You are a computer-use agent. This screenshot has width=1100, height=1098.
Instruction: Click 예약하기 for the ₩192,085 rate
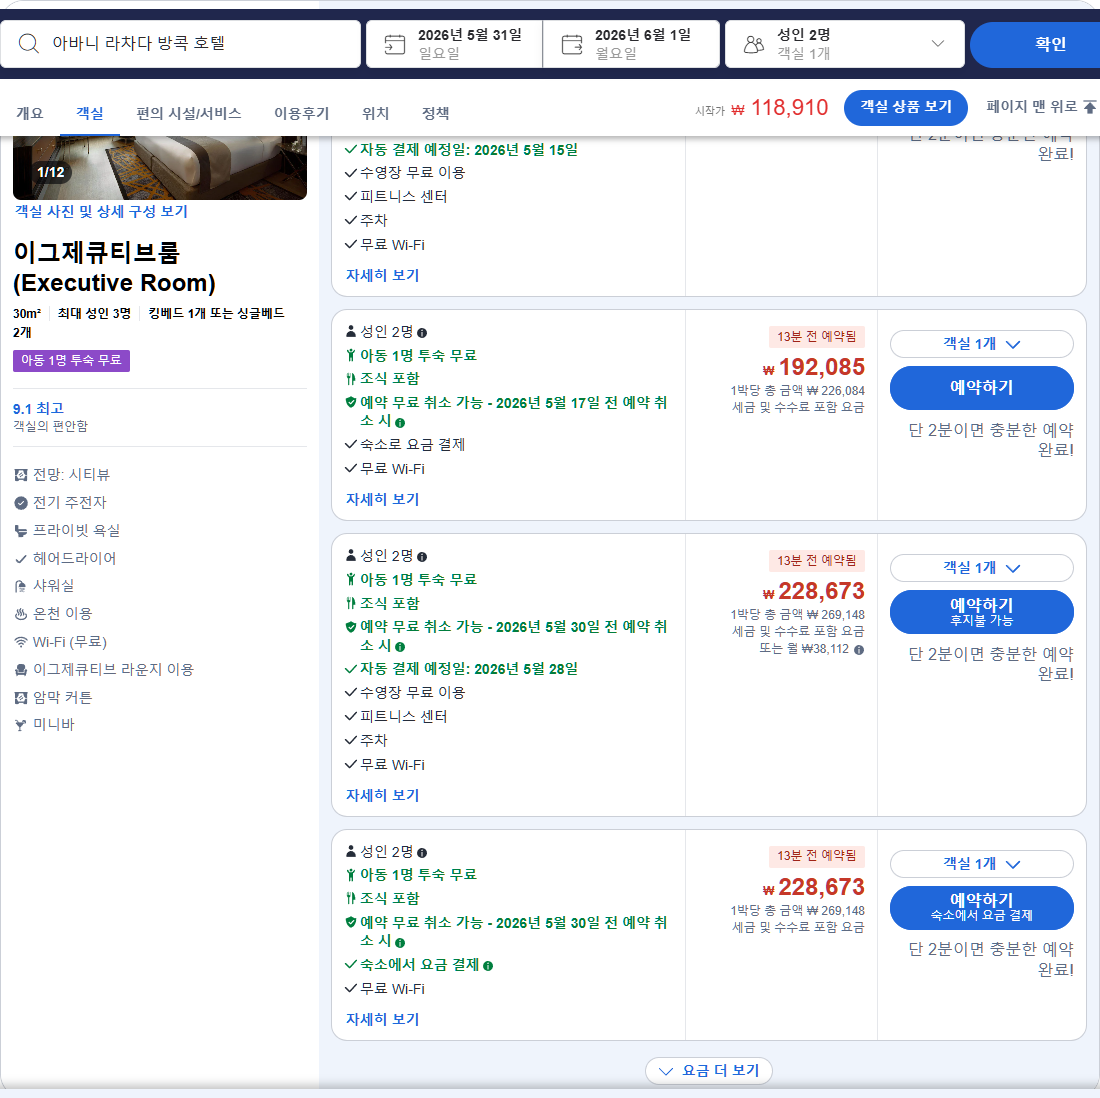(x=981, y=387)
